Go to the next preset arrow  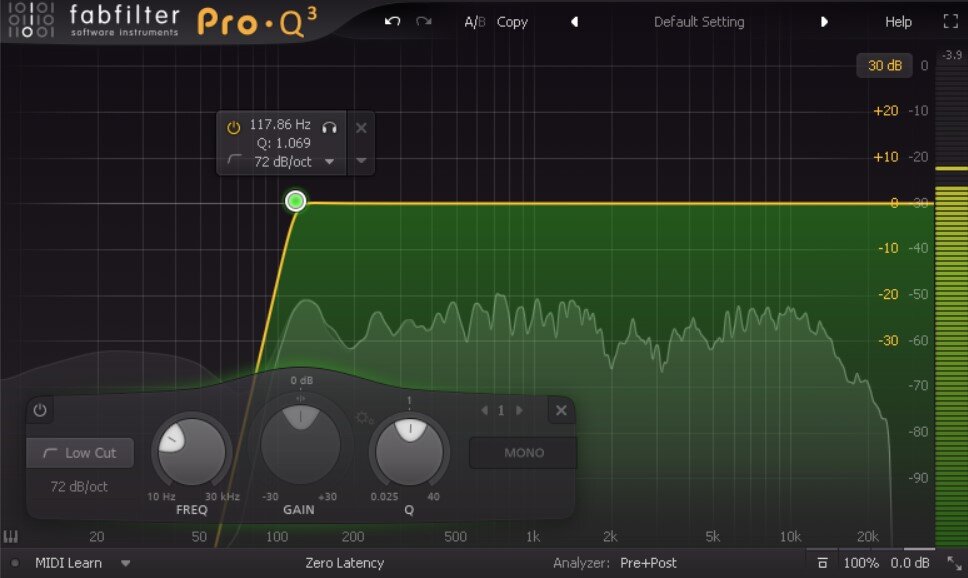pyautogui.click(x=824, y=22)
